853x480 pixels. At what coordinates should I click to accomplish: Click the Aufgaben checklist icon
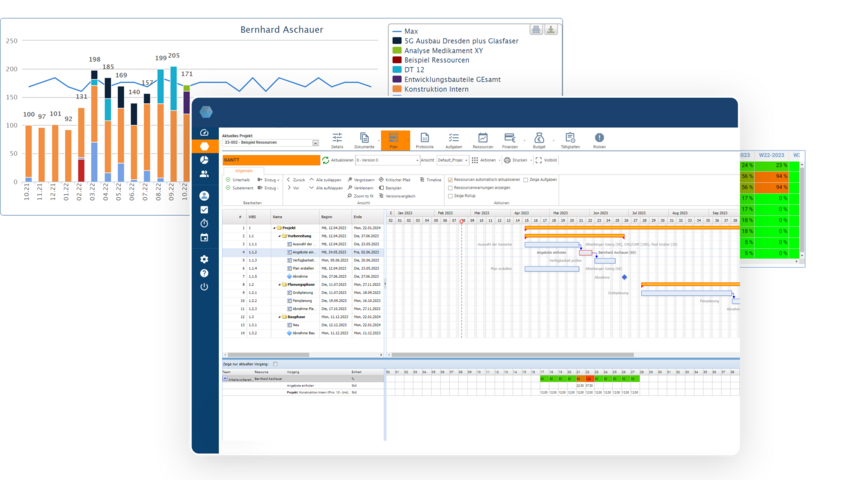(454, 140)
